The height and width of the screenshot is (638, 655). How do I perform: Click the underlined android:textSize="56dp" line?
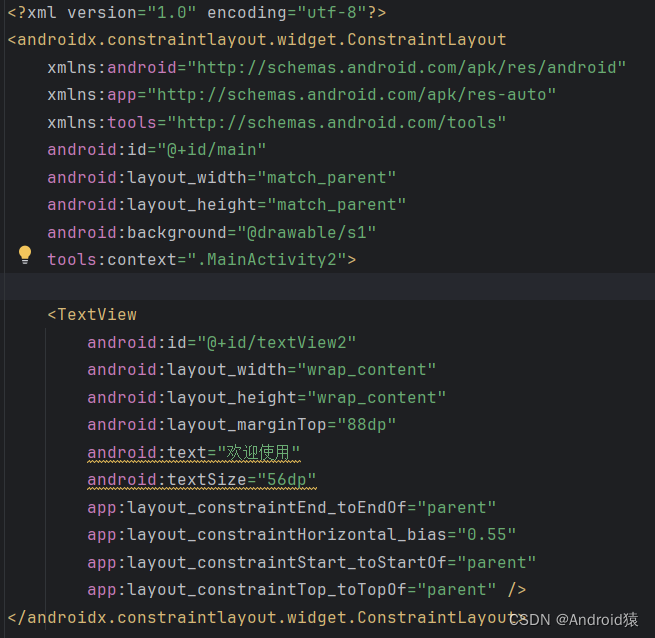tap(202, 480)
